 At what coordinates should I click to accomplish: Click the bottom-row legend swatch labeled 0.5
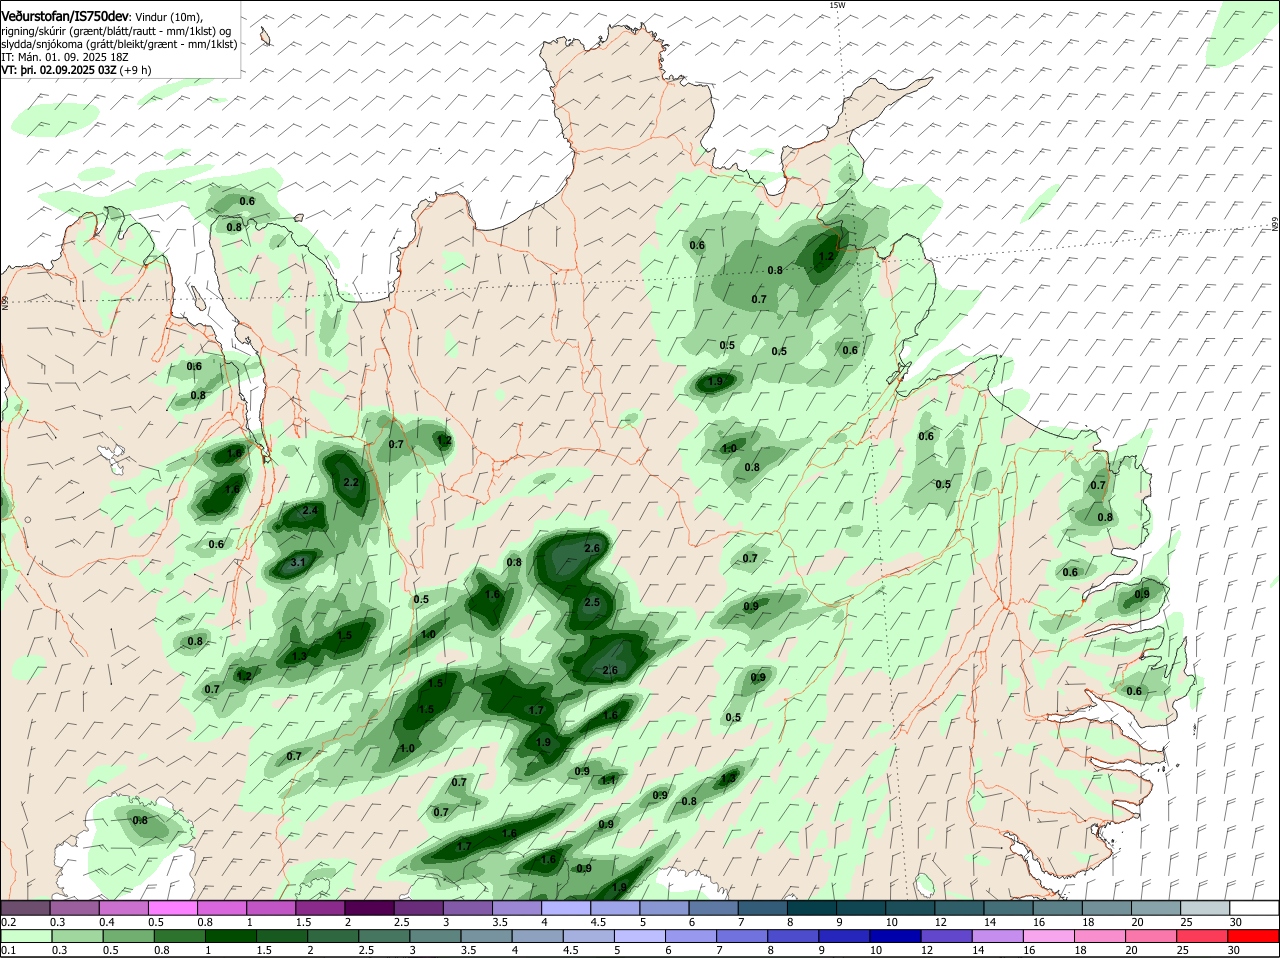point(127,936)
